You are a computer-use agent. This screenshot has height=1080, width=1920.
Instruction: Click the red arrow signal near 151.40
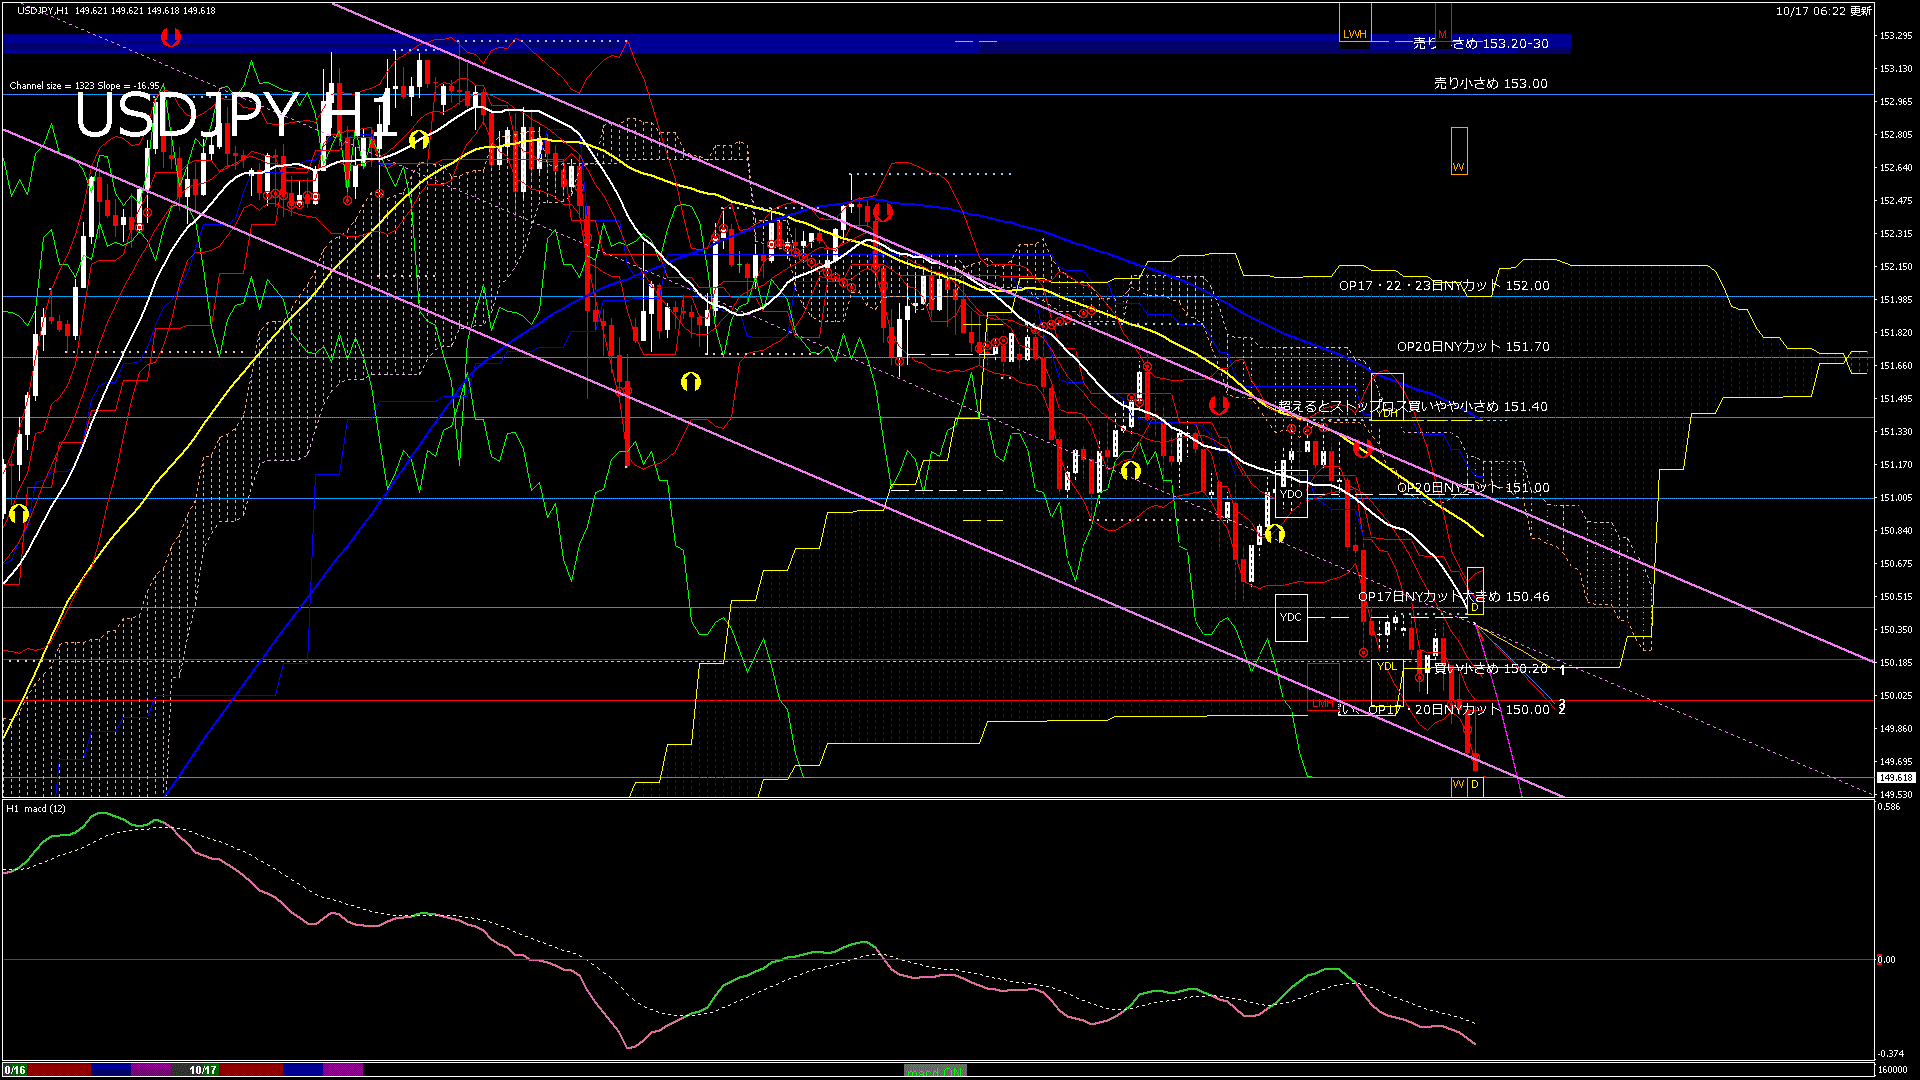pyautogui.click(x=1218, y=405)
